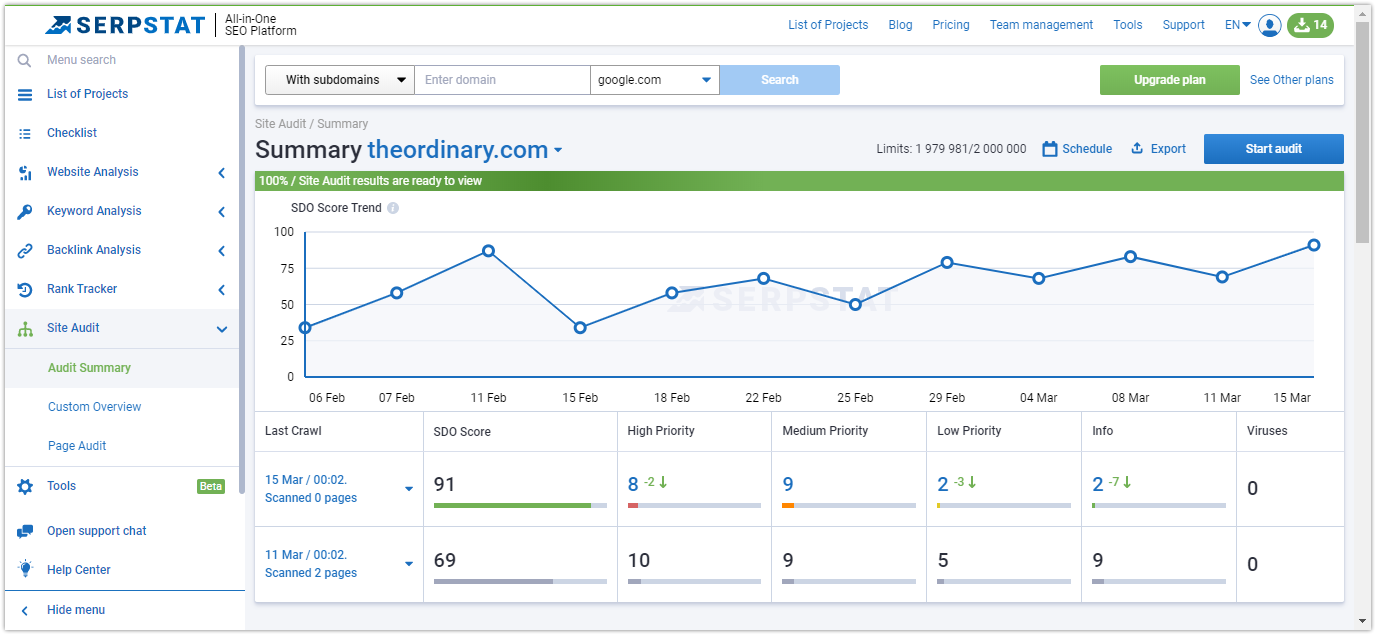Expand the Rank Tracker submenu chevron
The width and height of the screenshot is (1376, 635).
tap(222, 289)
